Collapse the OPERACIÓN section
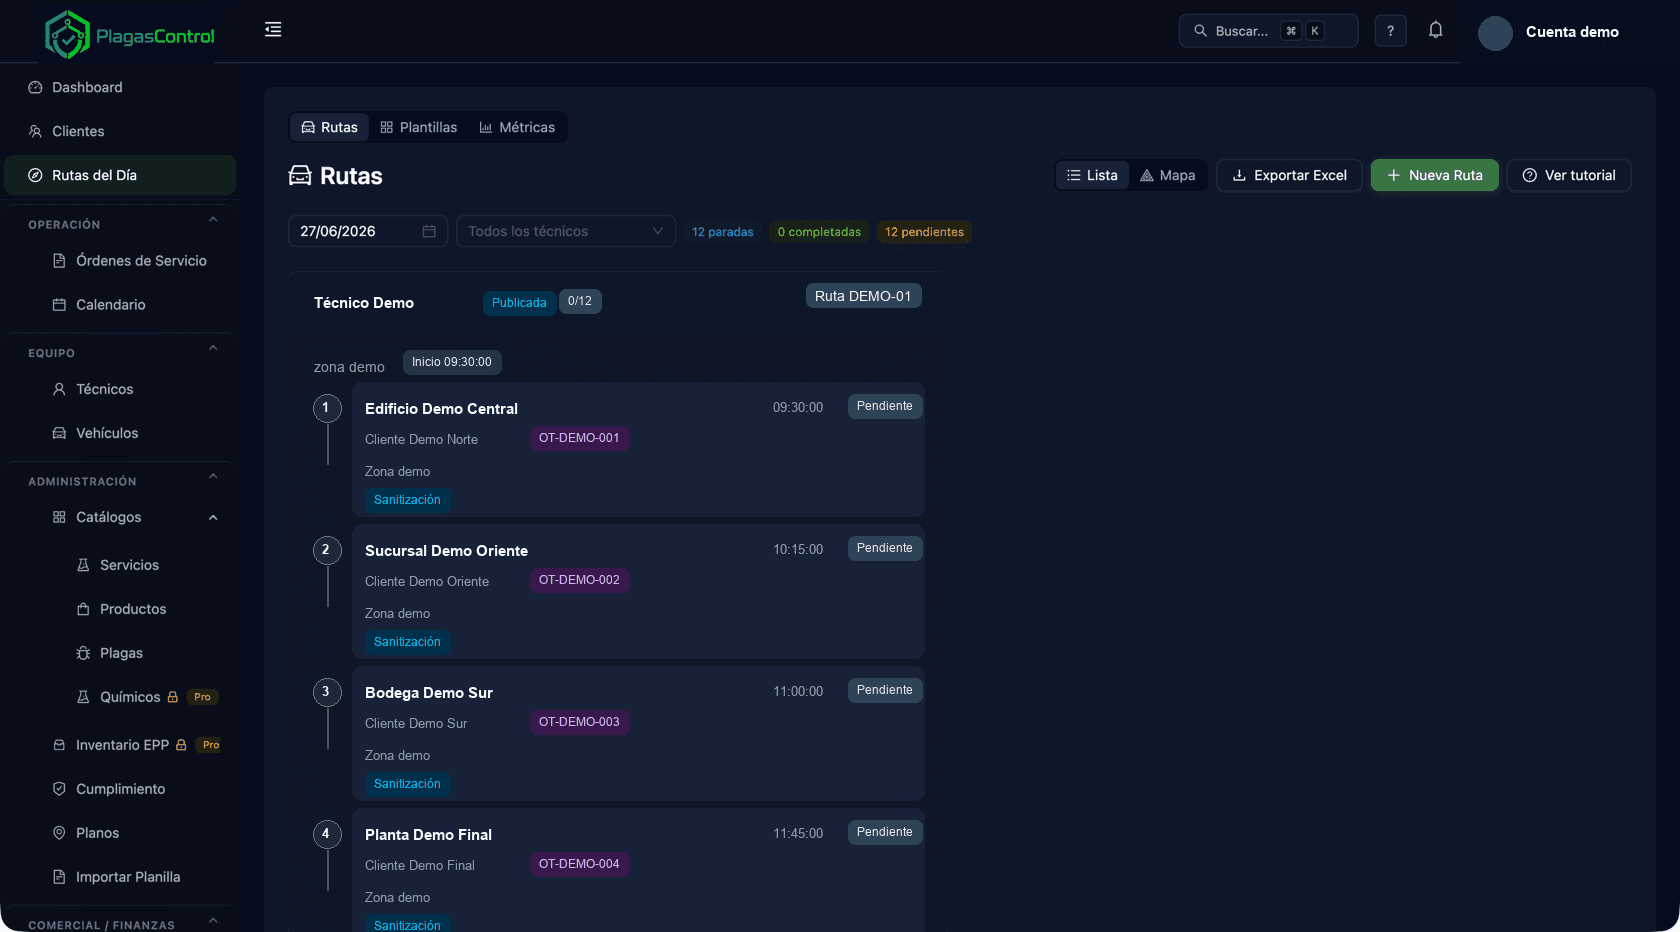 click(213, 220)
